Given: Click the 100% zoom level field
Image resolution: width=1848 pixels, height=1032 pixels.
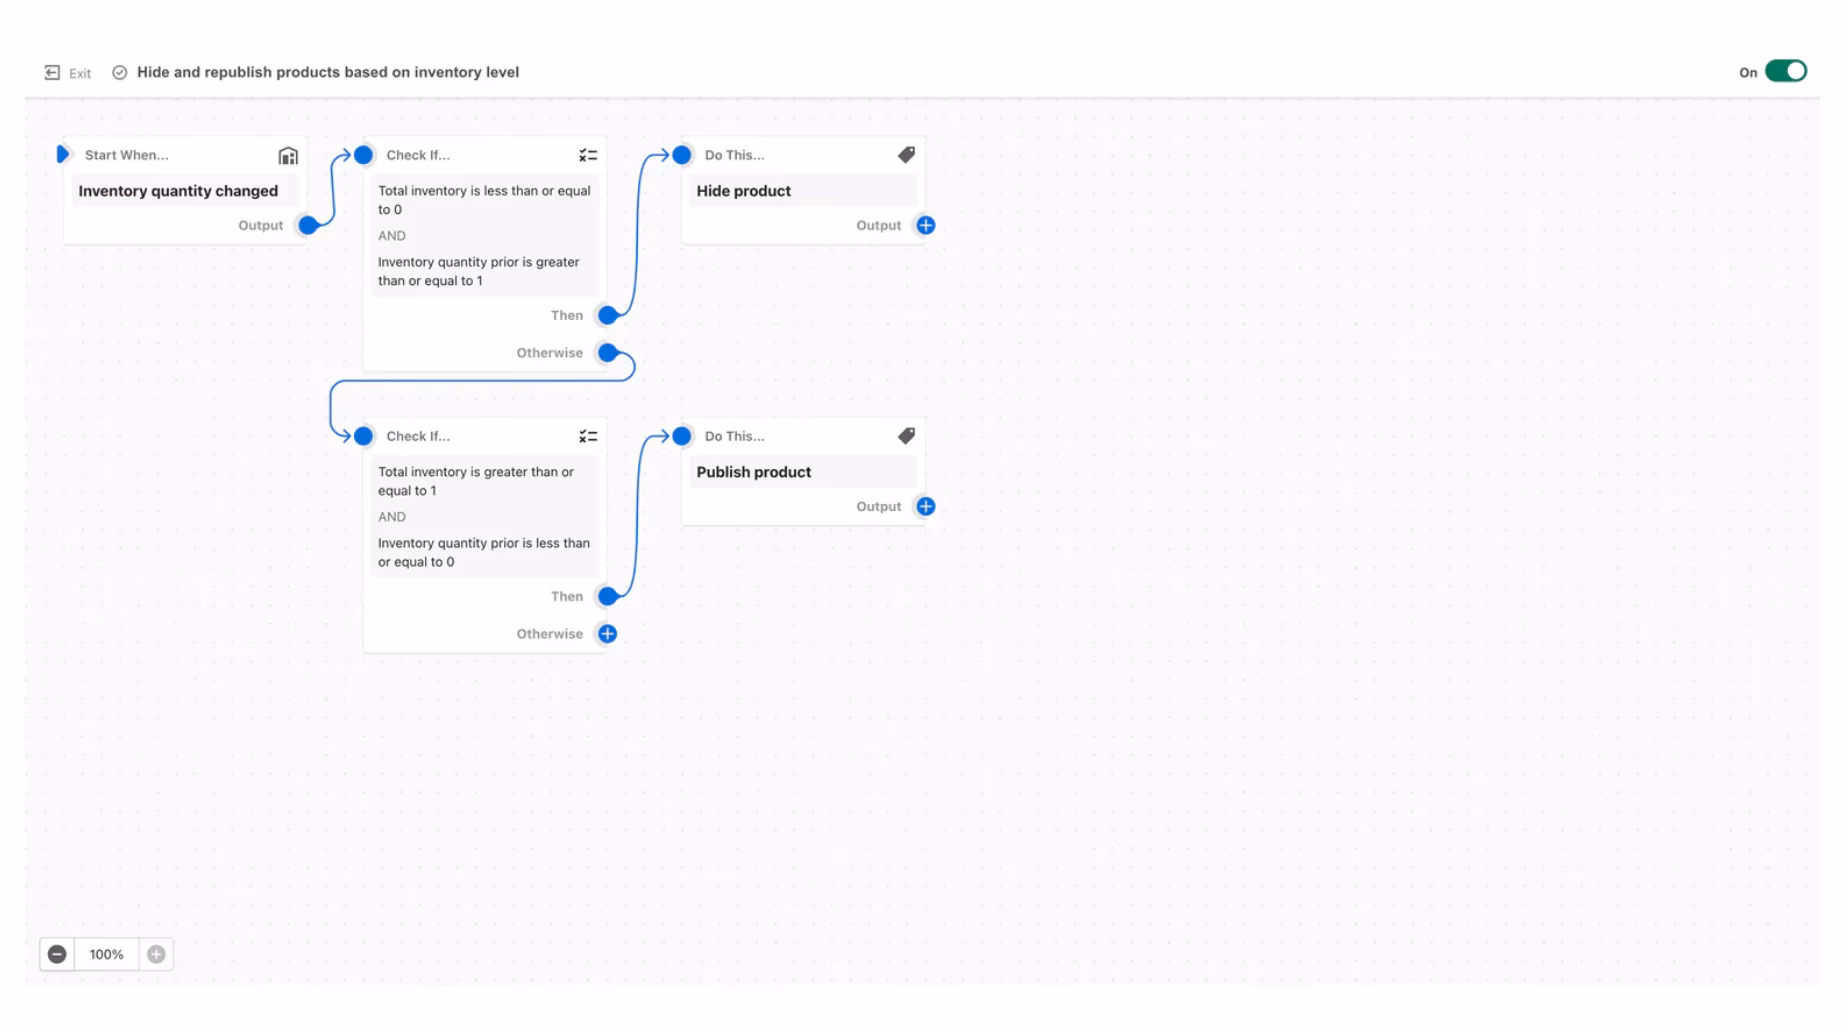Looking at the screenshot, I should tap(106, 954).
